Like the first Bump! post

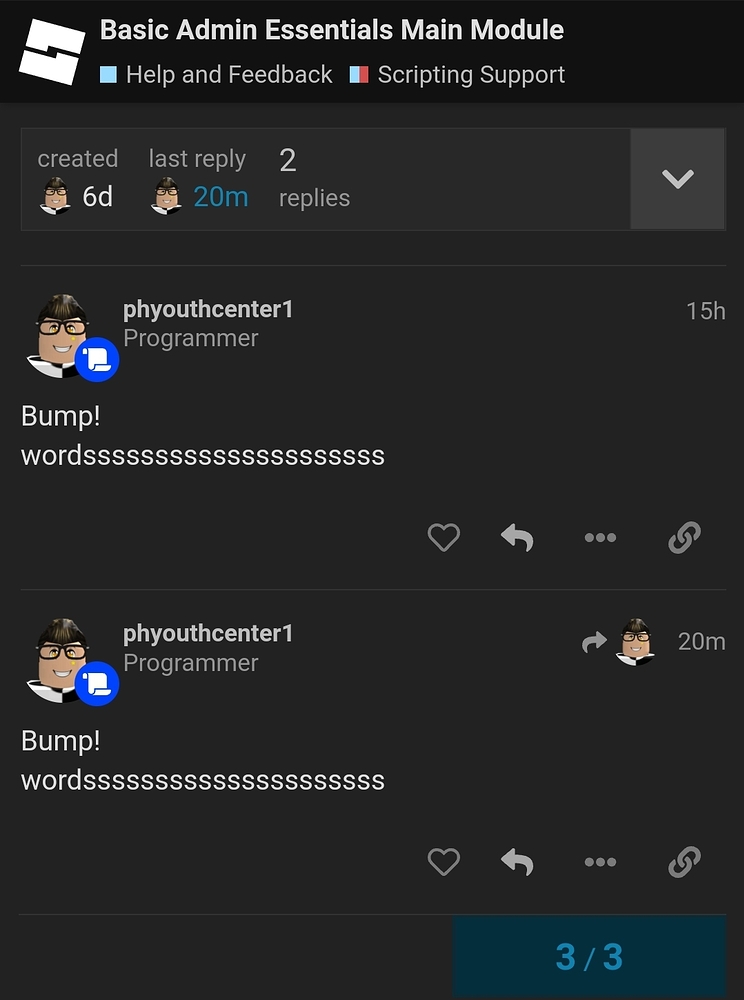pyautogui.click(x=443, y=538)
